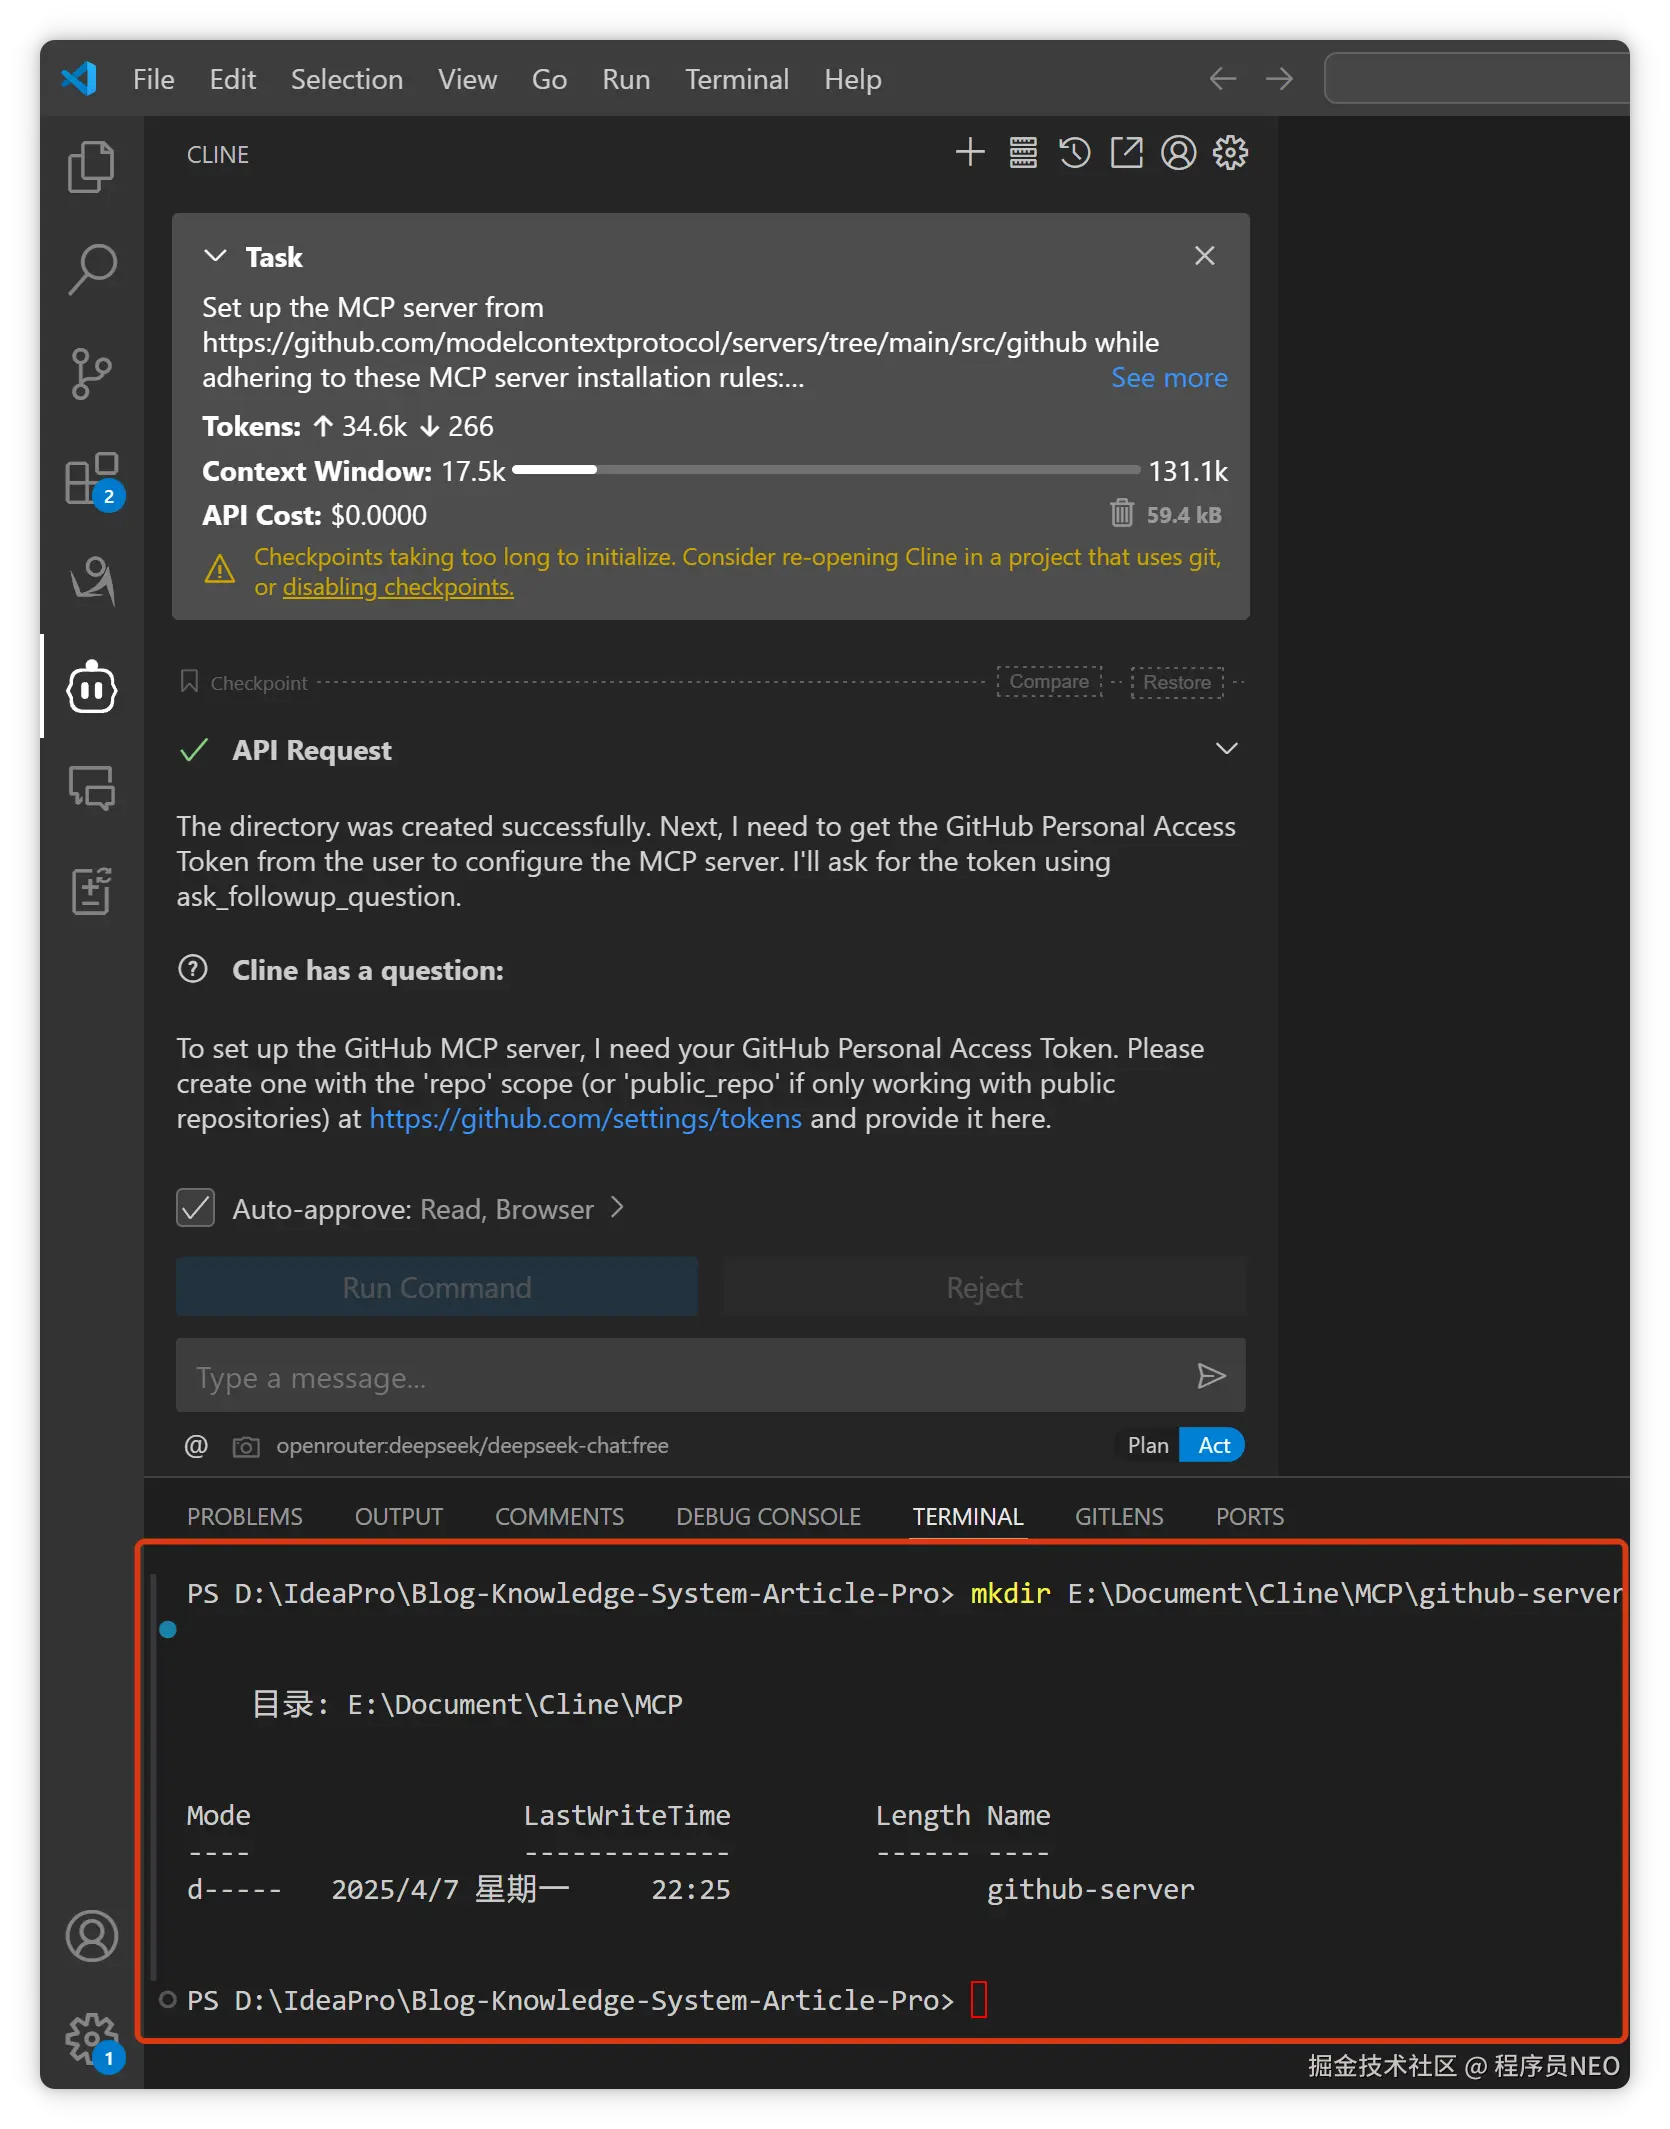Click the Reject button
Image resolution: width=1670 pixels, height=2129 pixels.
984,1287
